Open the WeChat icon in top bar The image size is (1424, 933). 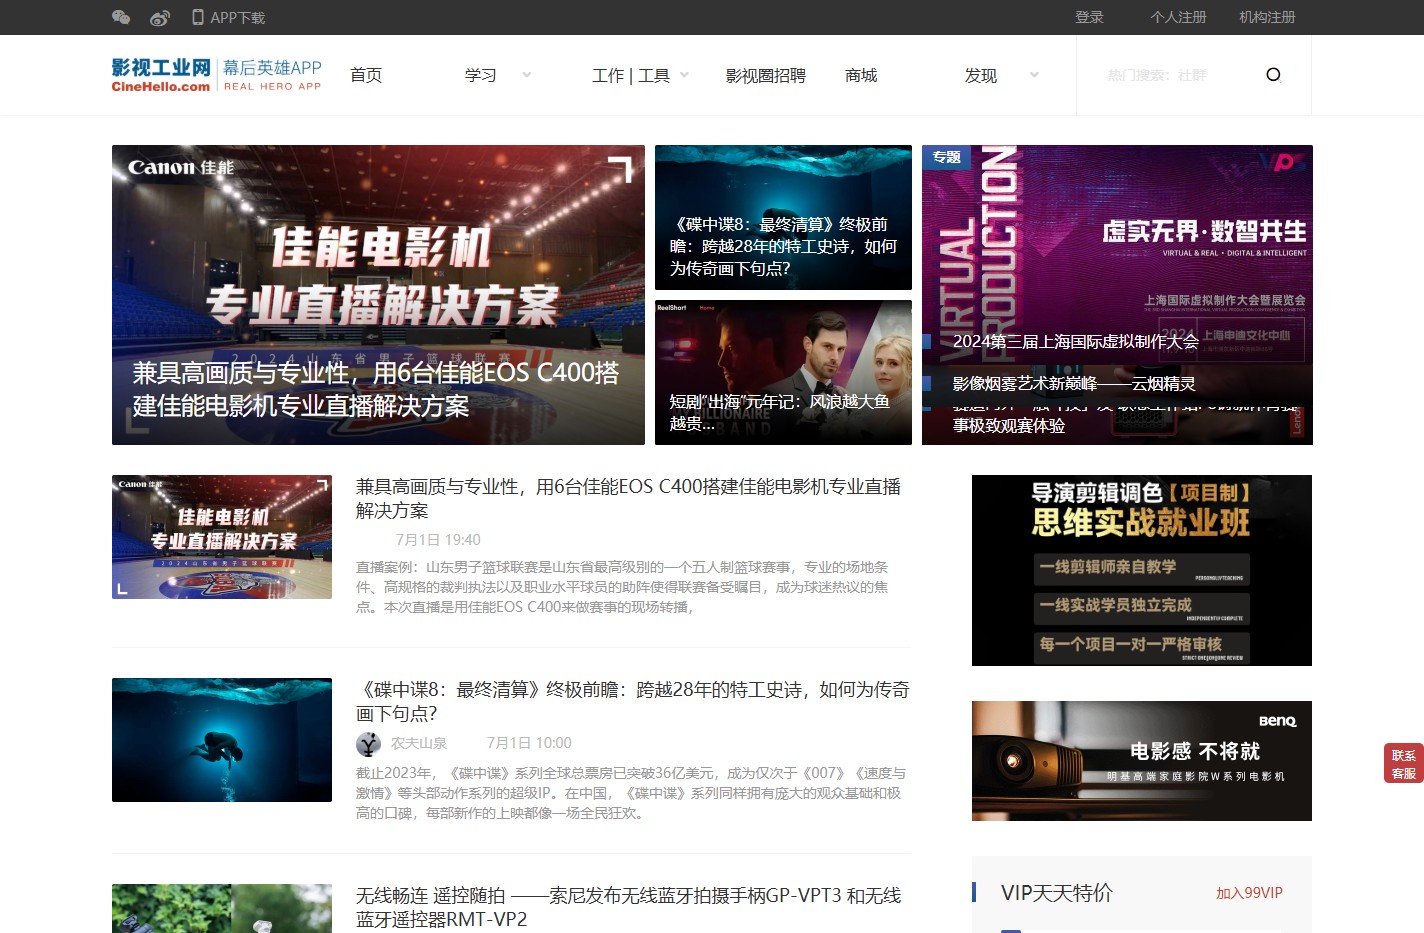(121, 17)
